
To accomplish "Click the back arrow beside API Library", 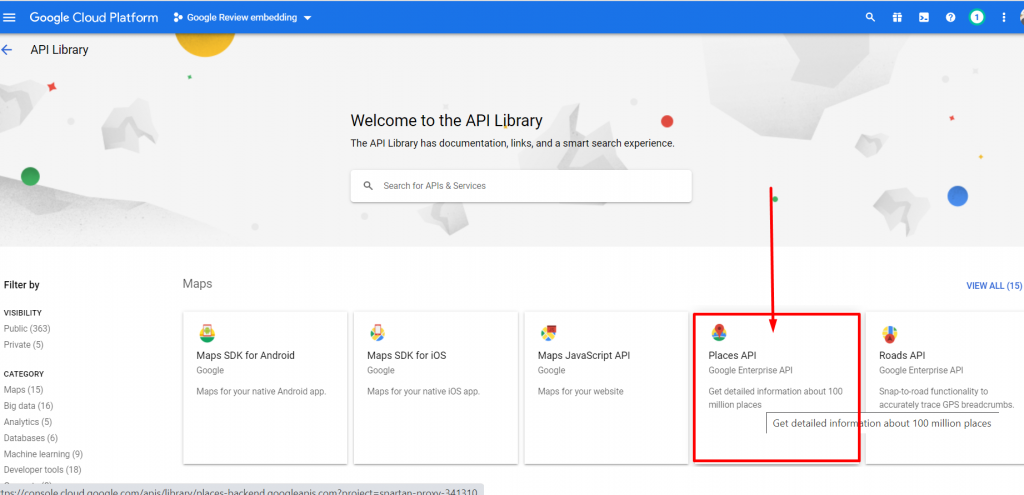I will [x=7, y=50].
